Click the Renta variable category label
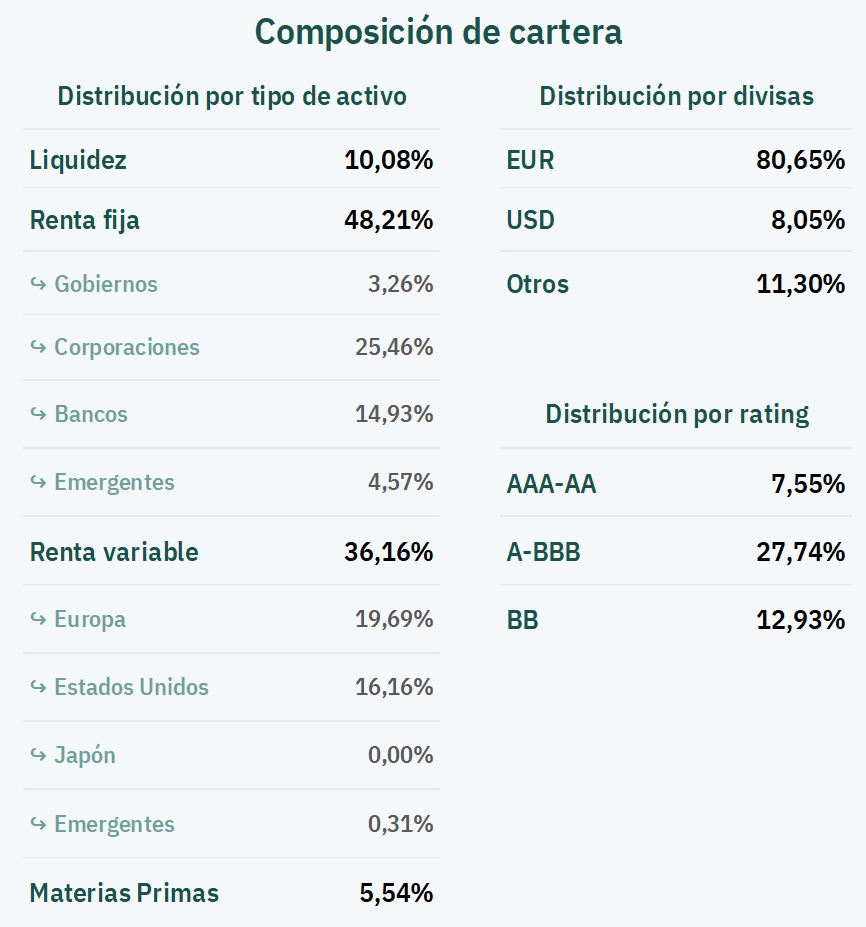 114,552
